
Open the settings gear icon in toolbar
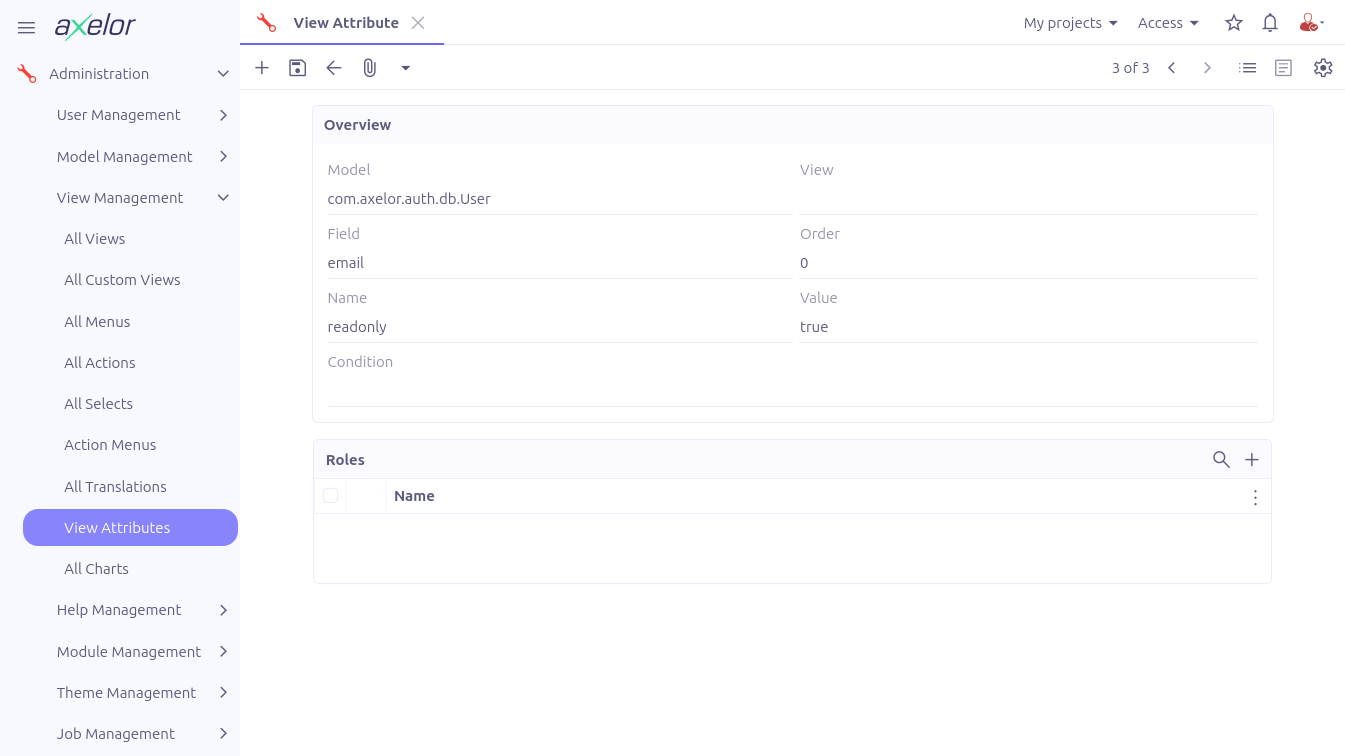[1323, 68]
